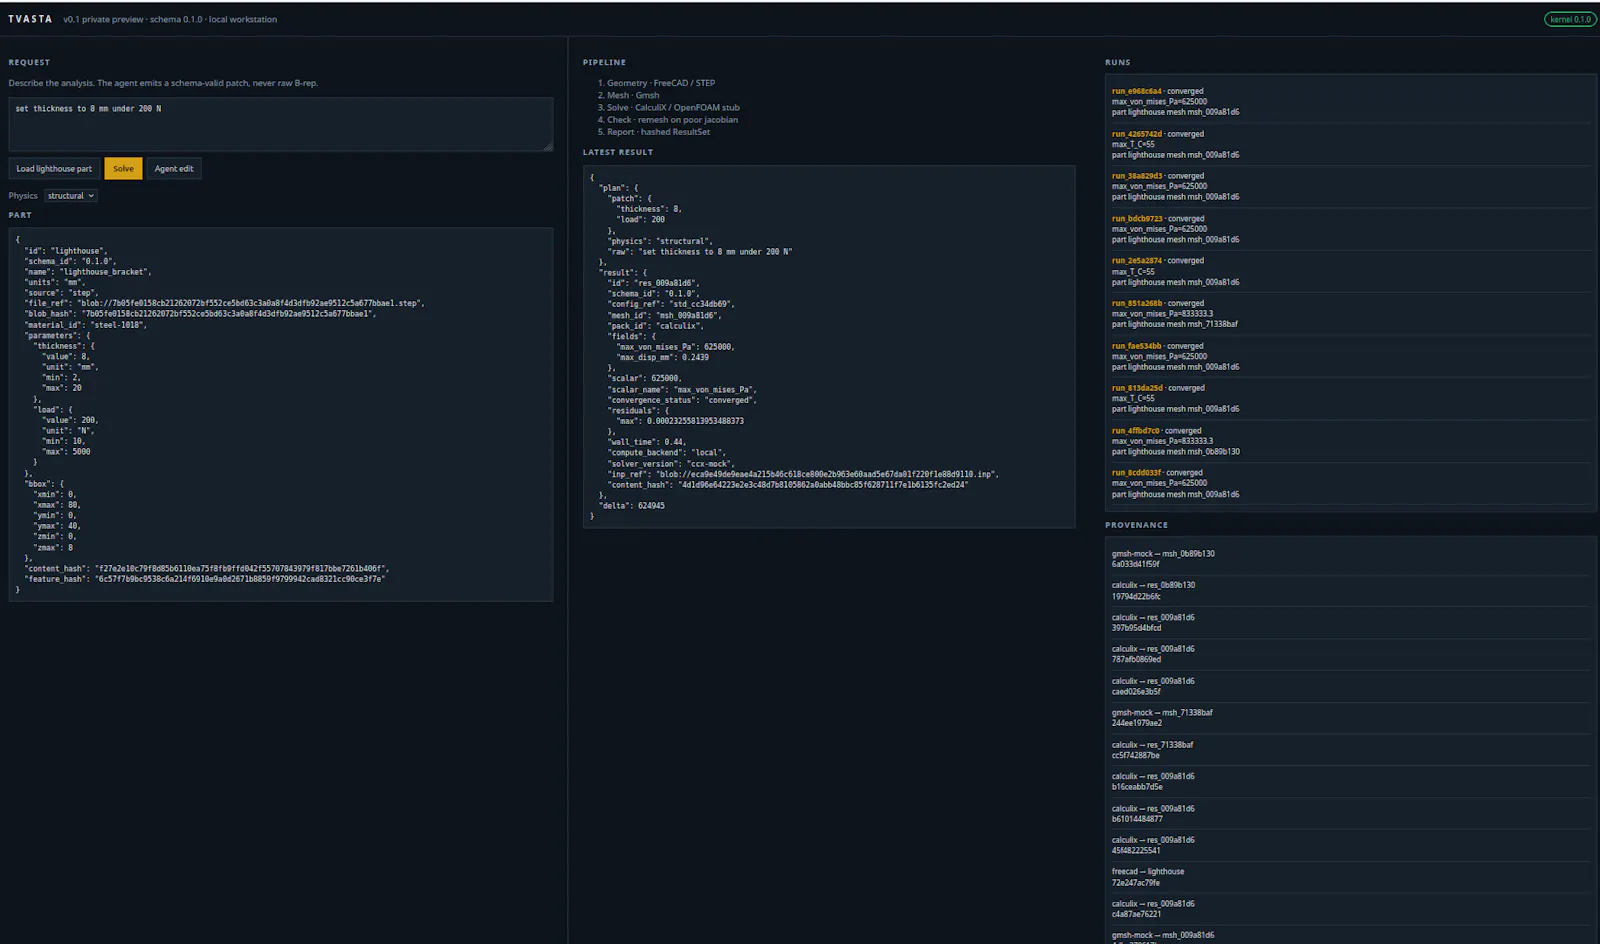Click the LATEST RESULT heading
Screen dimensions: 1600x944
pos(618,152)
